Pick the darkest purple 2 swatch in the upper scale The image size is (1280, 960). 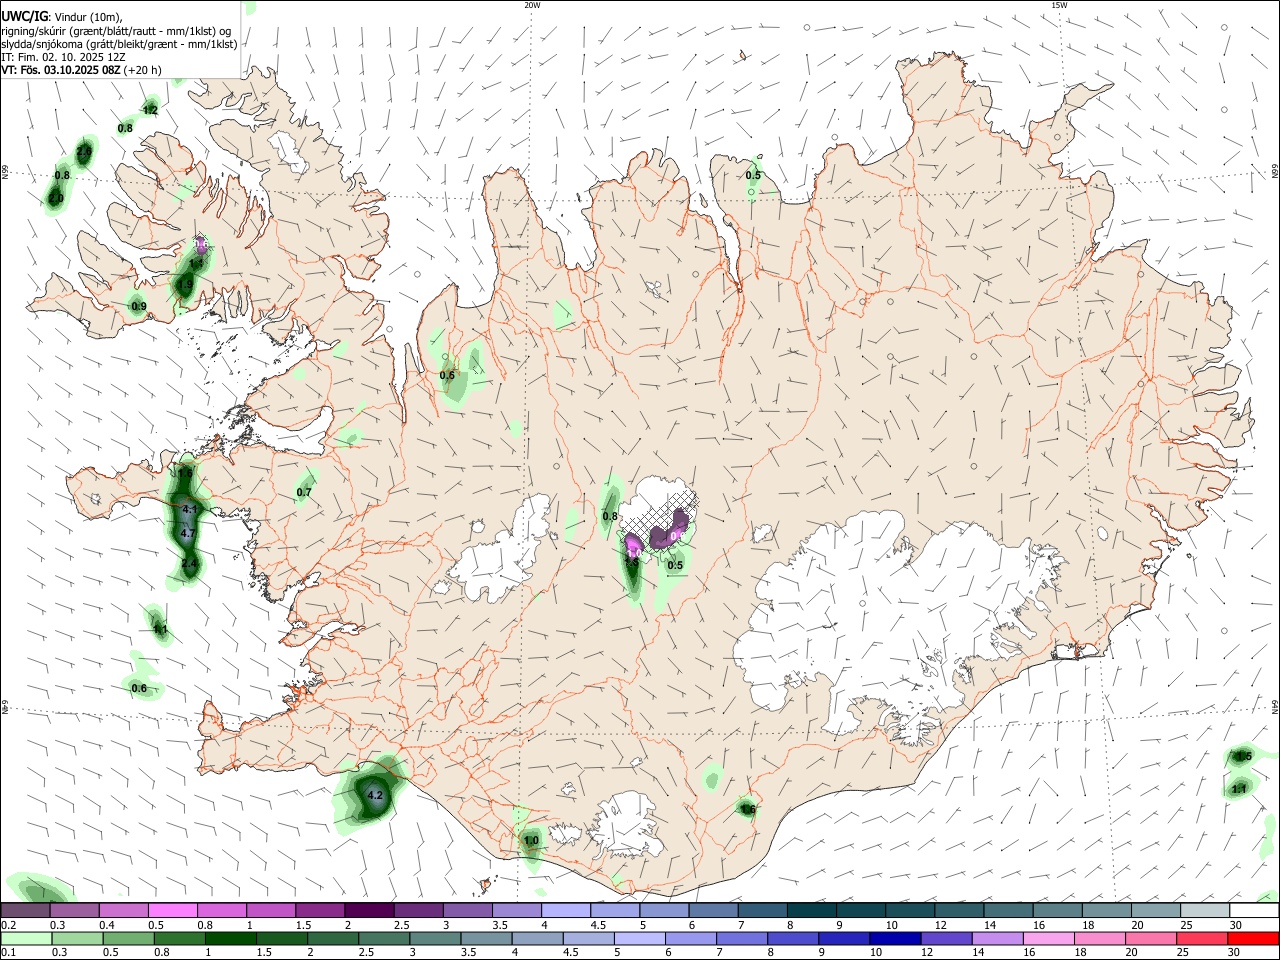coord(369,911)
